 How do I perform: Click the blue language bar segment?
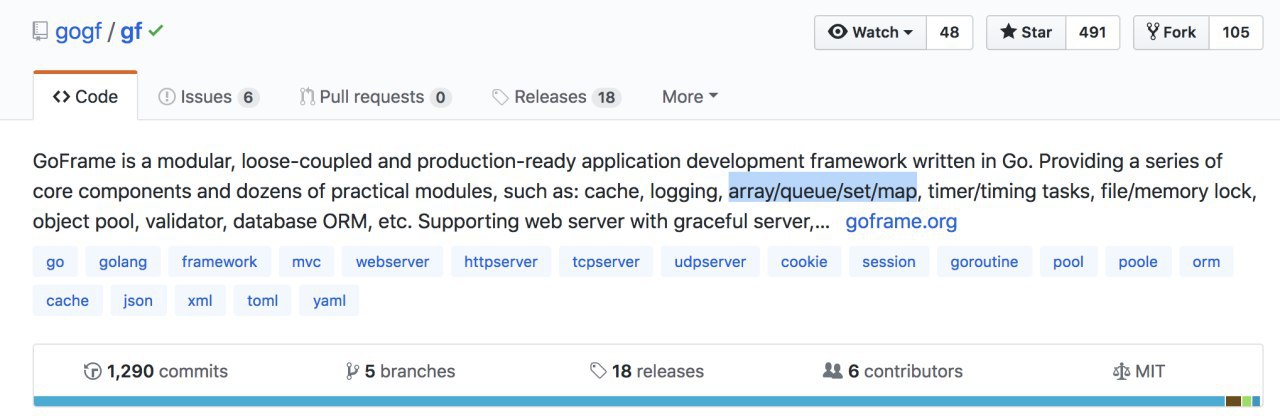pos(628,401)
